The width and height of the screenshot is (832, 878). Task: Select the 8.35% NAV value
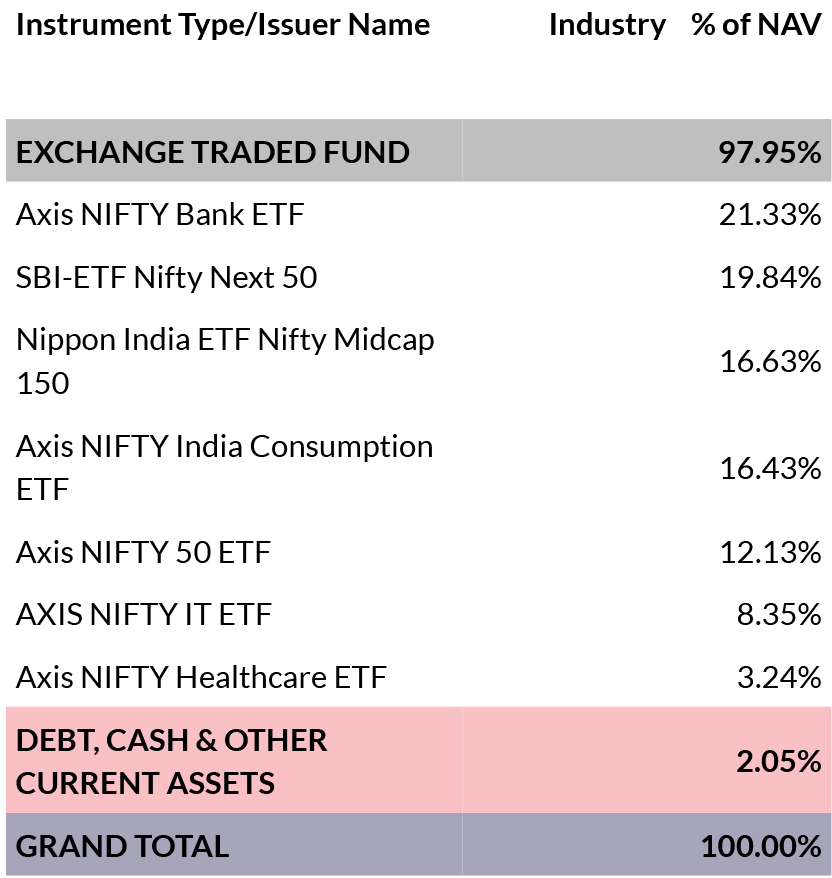point(778,614)
